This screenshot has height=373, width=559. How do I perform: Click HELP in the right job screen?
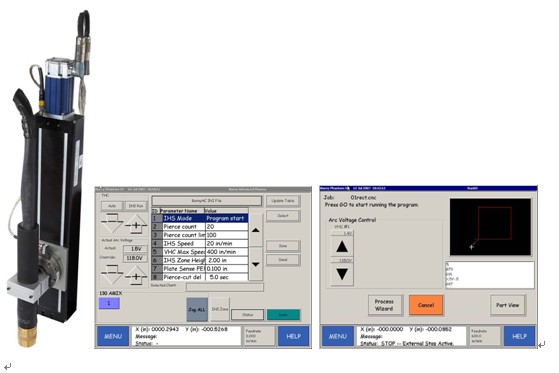[519, 336]
